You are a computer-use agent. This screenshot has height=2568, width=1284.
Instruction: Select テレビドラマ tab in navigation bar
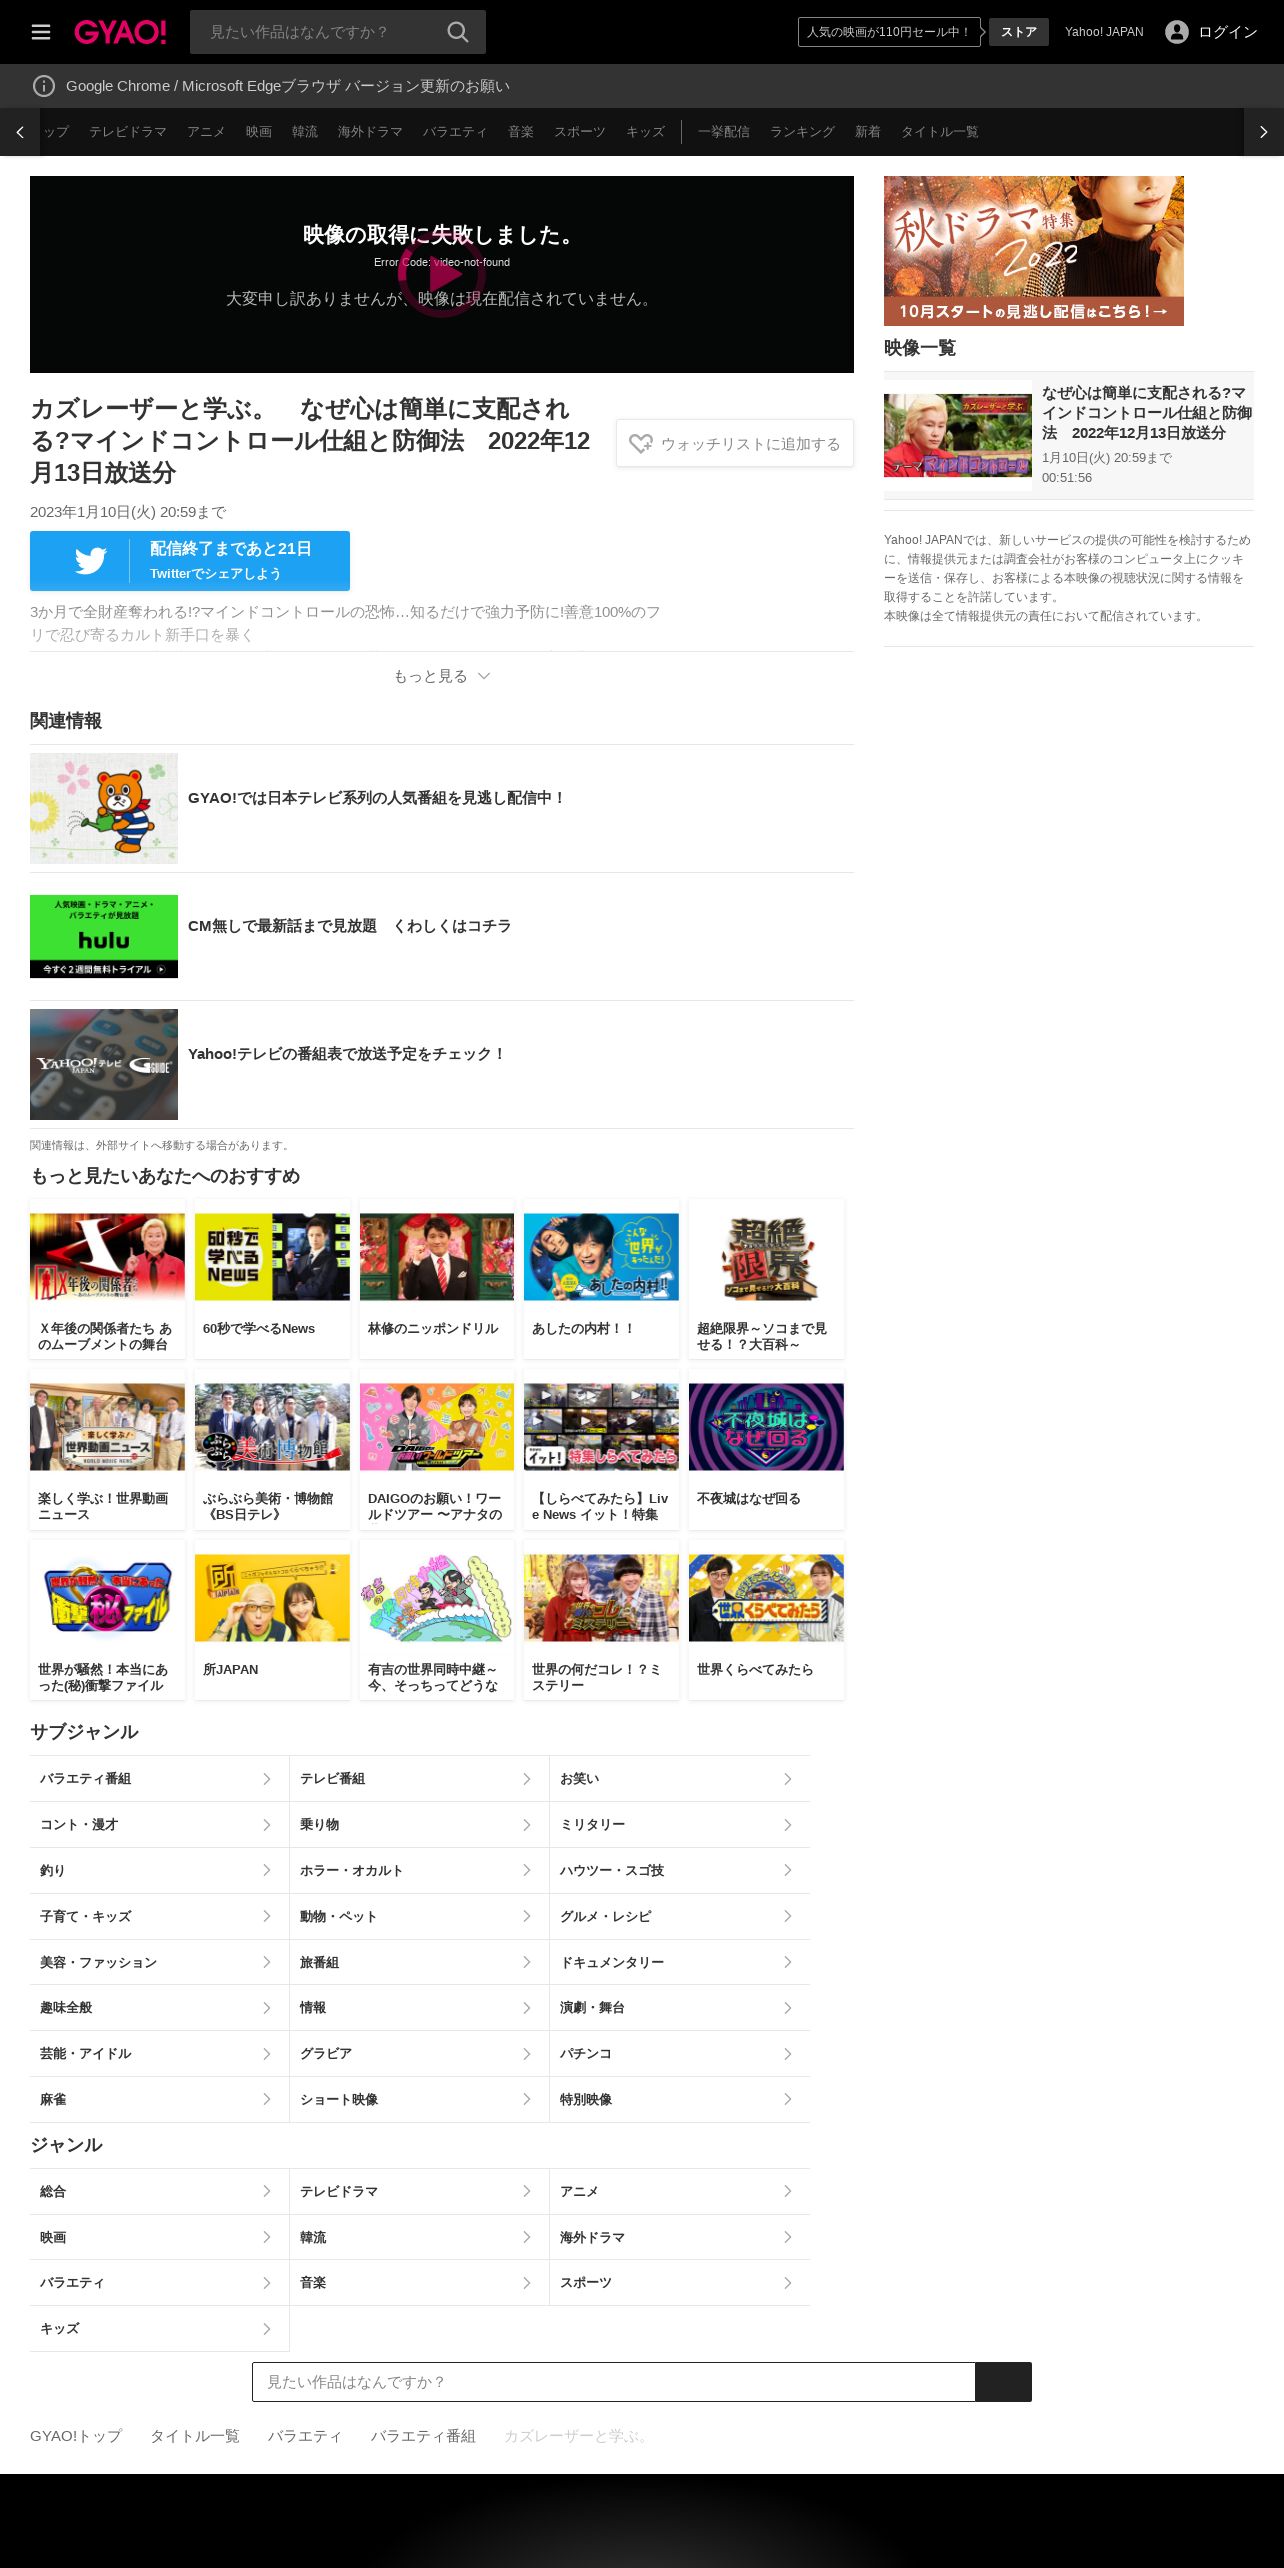click(x=128, y=132)
